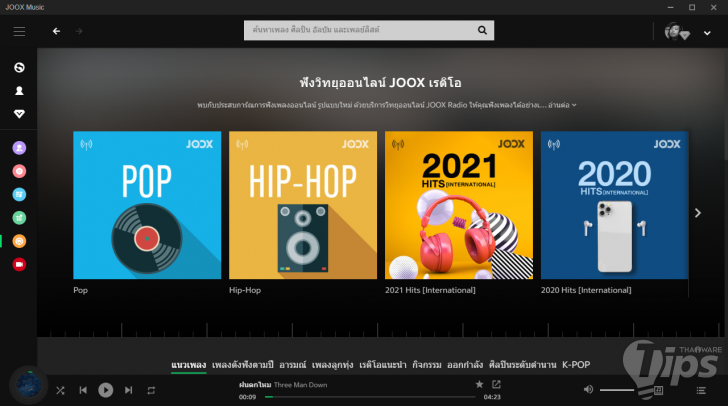Image resolution: width=728 pixels, height=406 pixels.
Task: Open the pink albums disc icon
Action: point(19,171)
